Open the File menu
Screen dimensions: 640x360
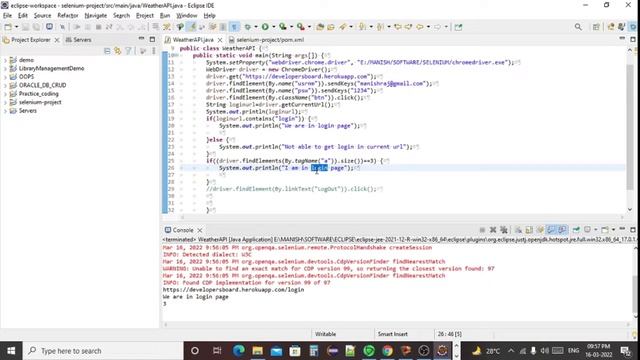pos(7,16)
